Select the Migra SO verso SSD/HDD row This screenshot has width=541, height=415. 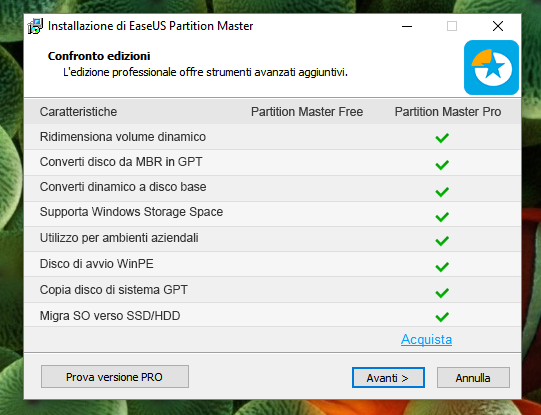point(272,315)
